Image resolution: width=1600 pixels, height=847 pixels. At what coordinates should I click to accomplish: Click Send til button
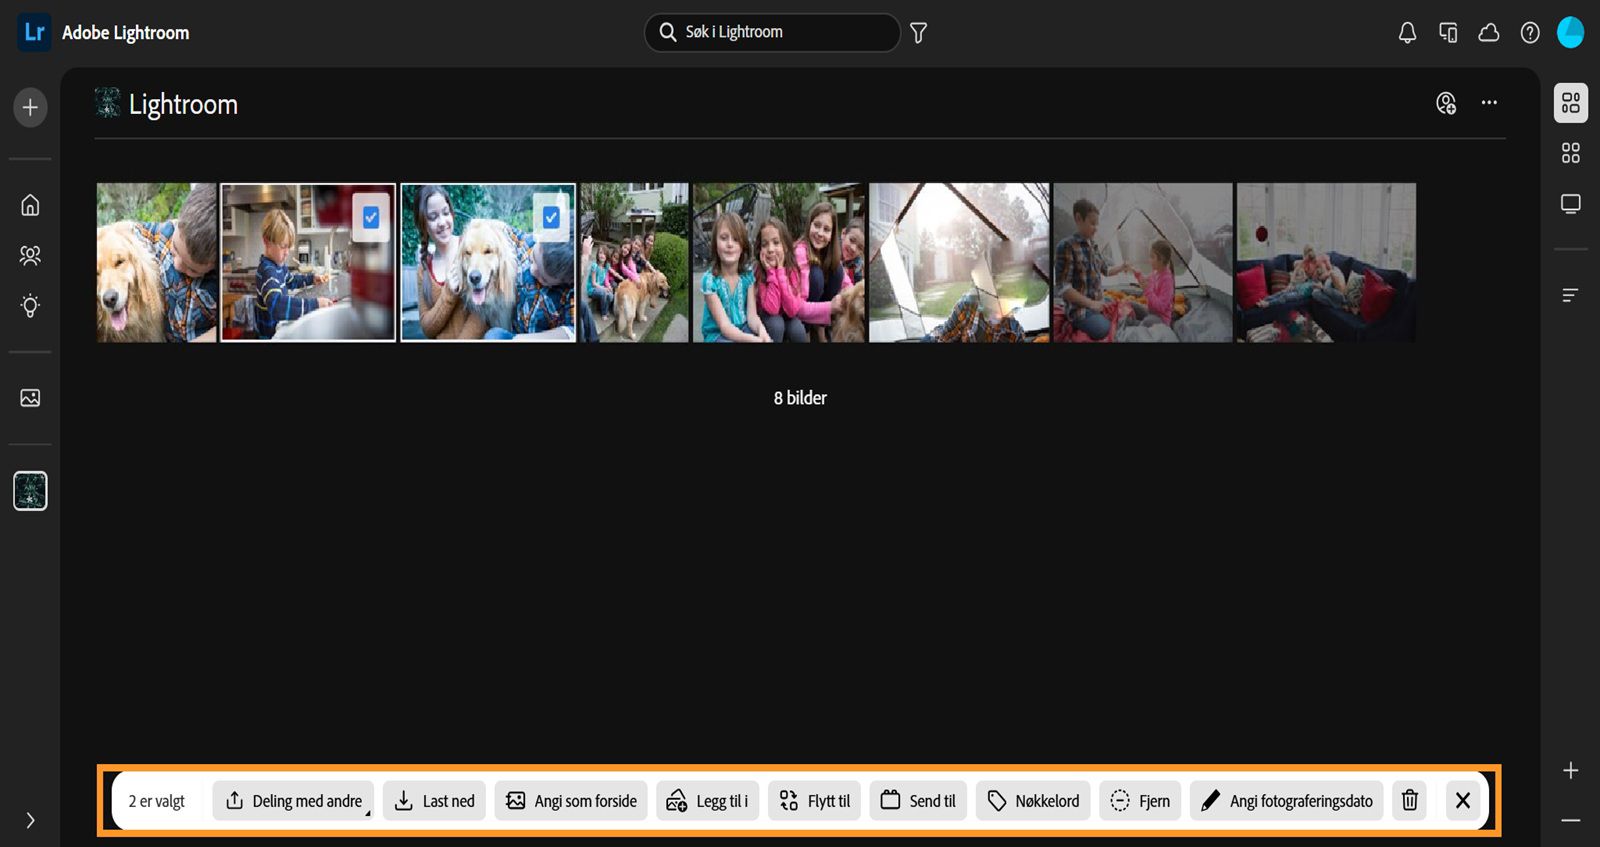tap(918, 801)
